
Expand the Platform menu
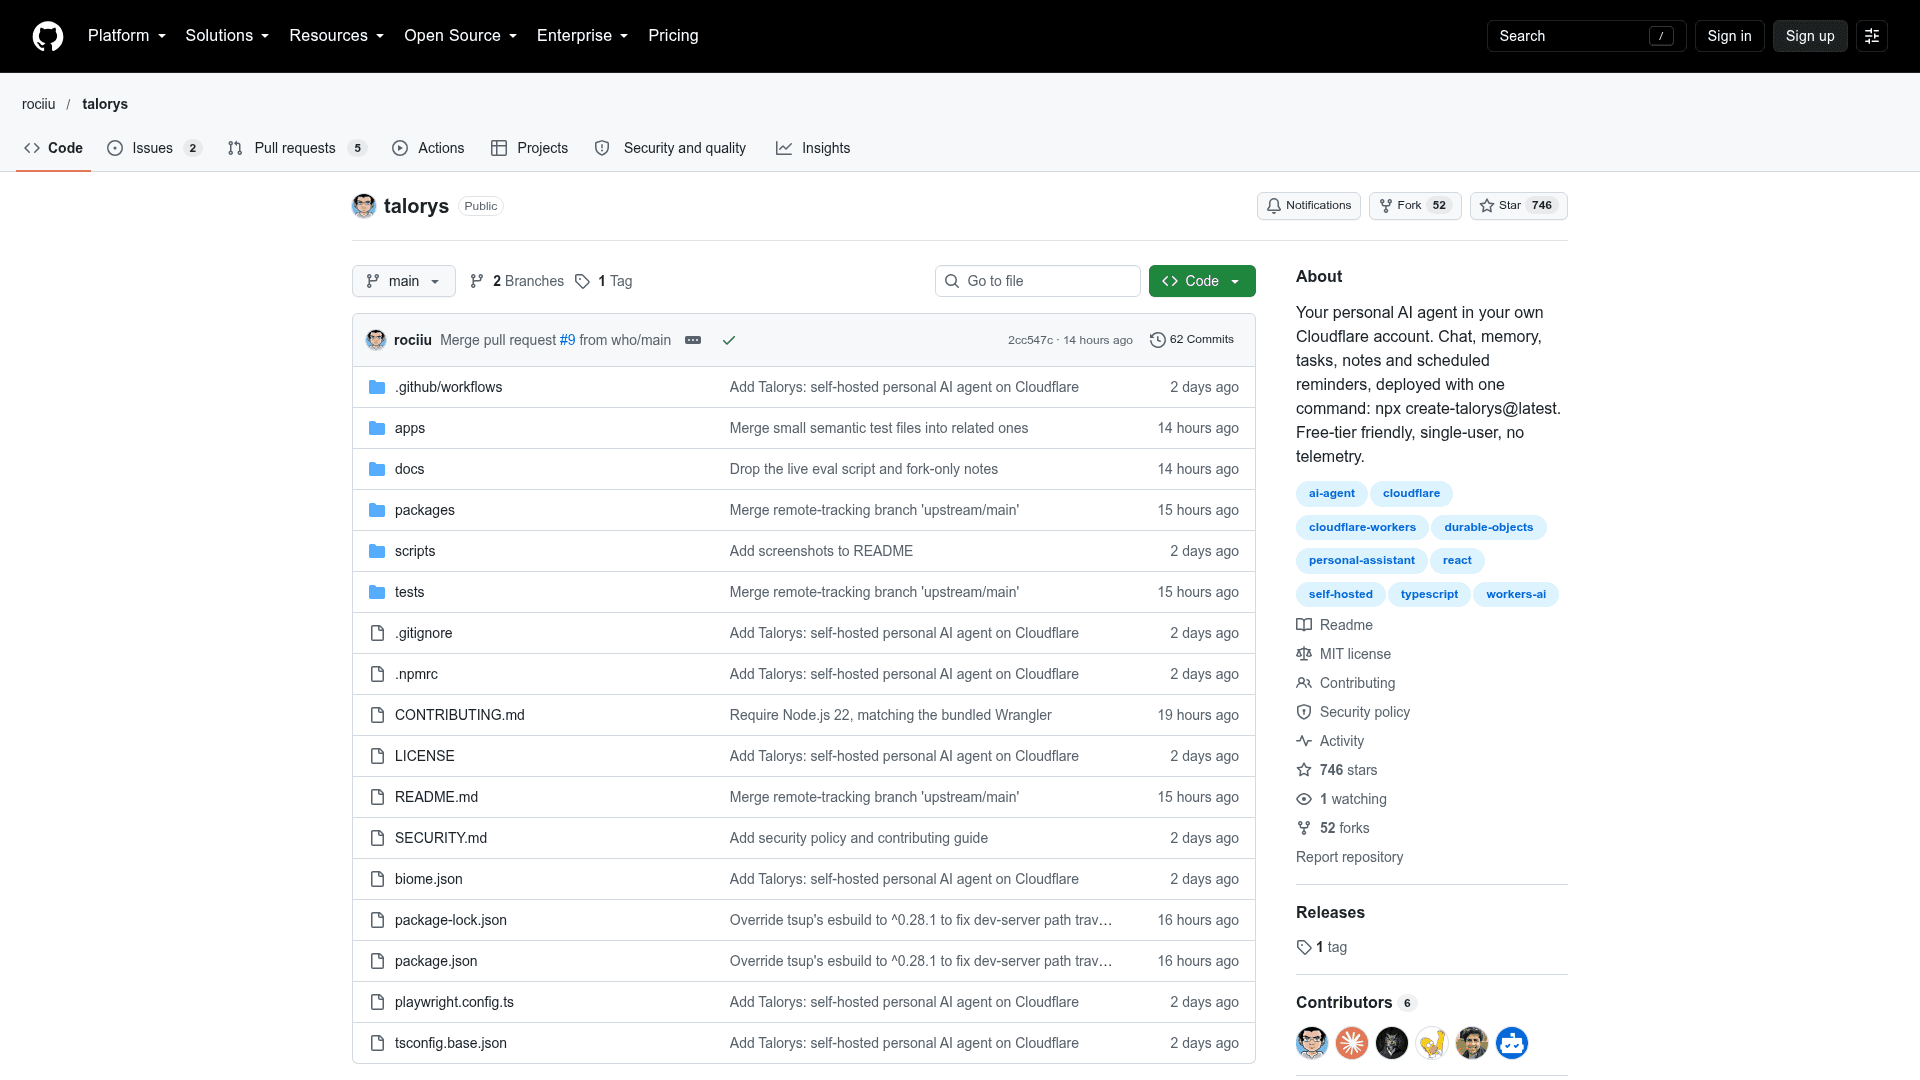pos(127,36)
